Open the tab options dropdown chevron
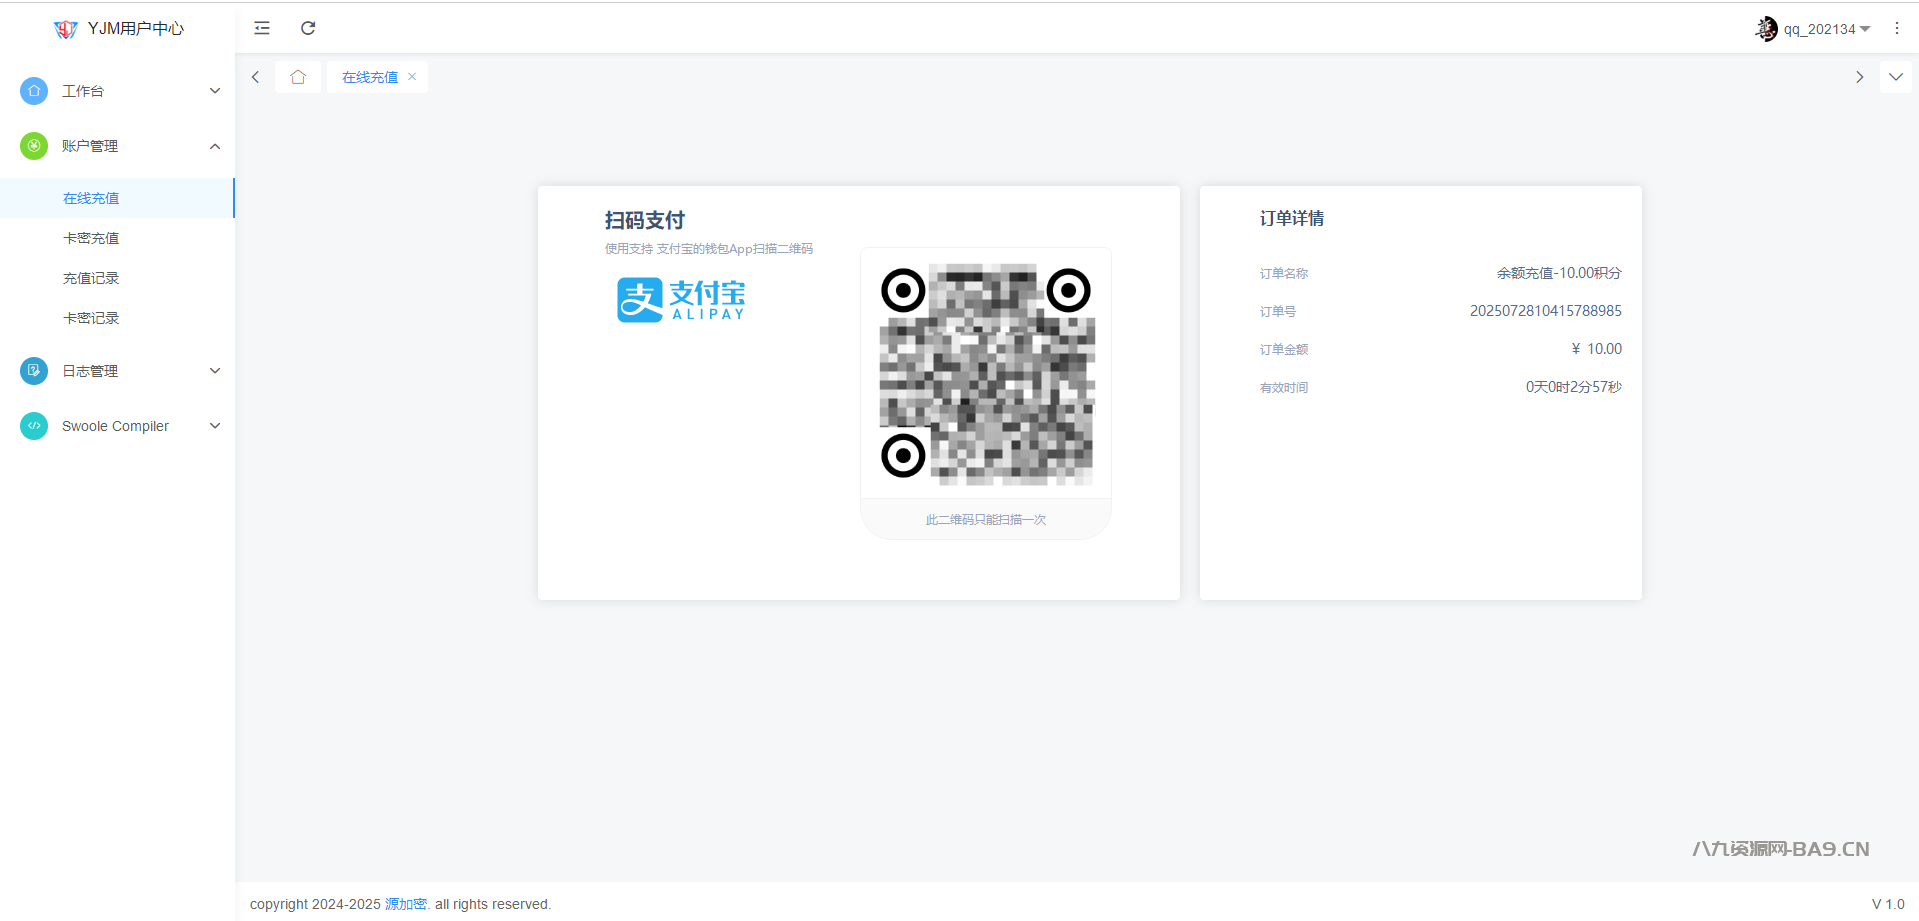The height and width of the screenshot is (921, 1919). [x=1895, y=77]
